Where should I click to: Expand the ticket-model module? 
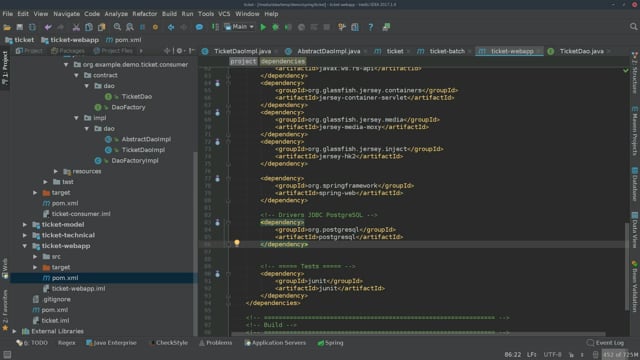[x=25, y=224]
